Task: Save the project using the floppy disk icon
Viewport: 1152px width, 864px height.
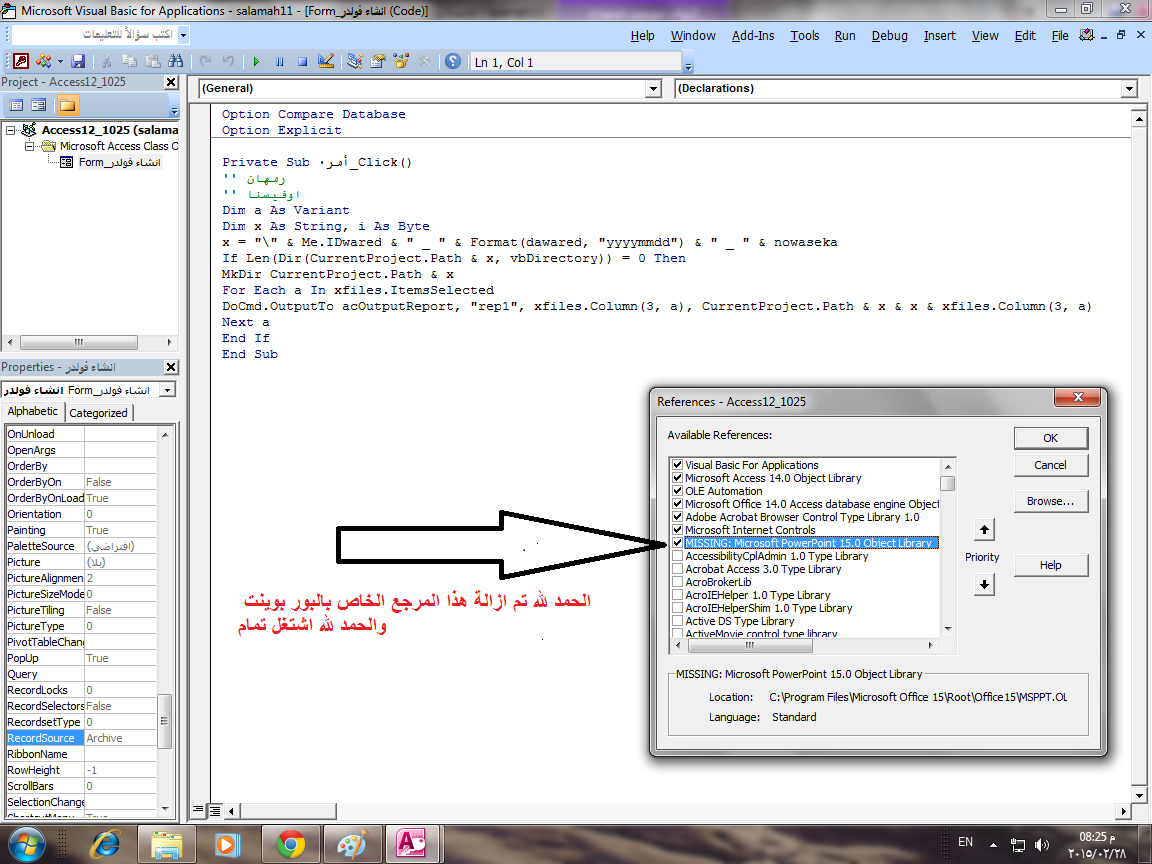Action: click(x=78, y=62)
